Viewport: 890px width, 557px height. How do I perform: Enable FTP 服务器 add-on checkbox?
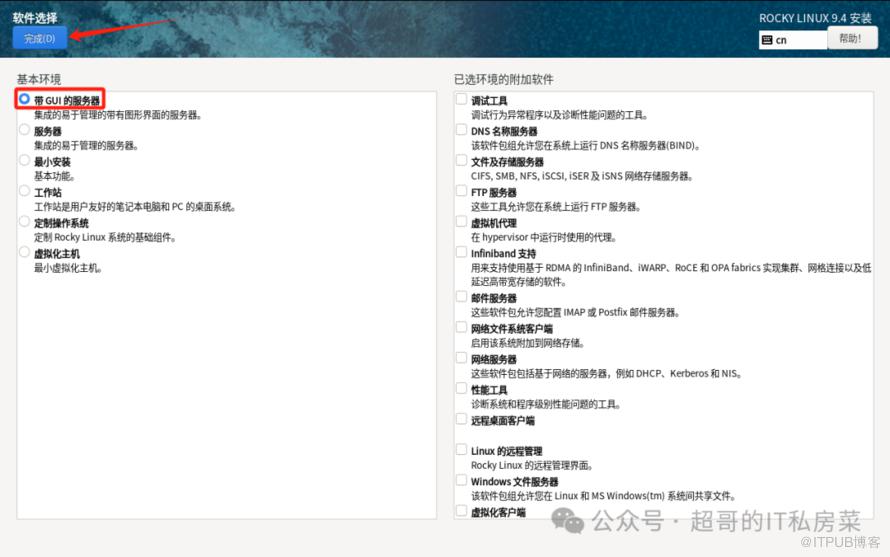461,192
